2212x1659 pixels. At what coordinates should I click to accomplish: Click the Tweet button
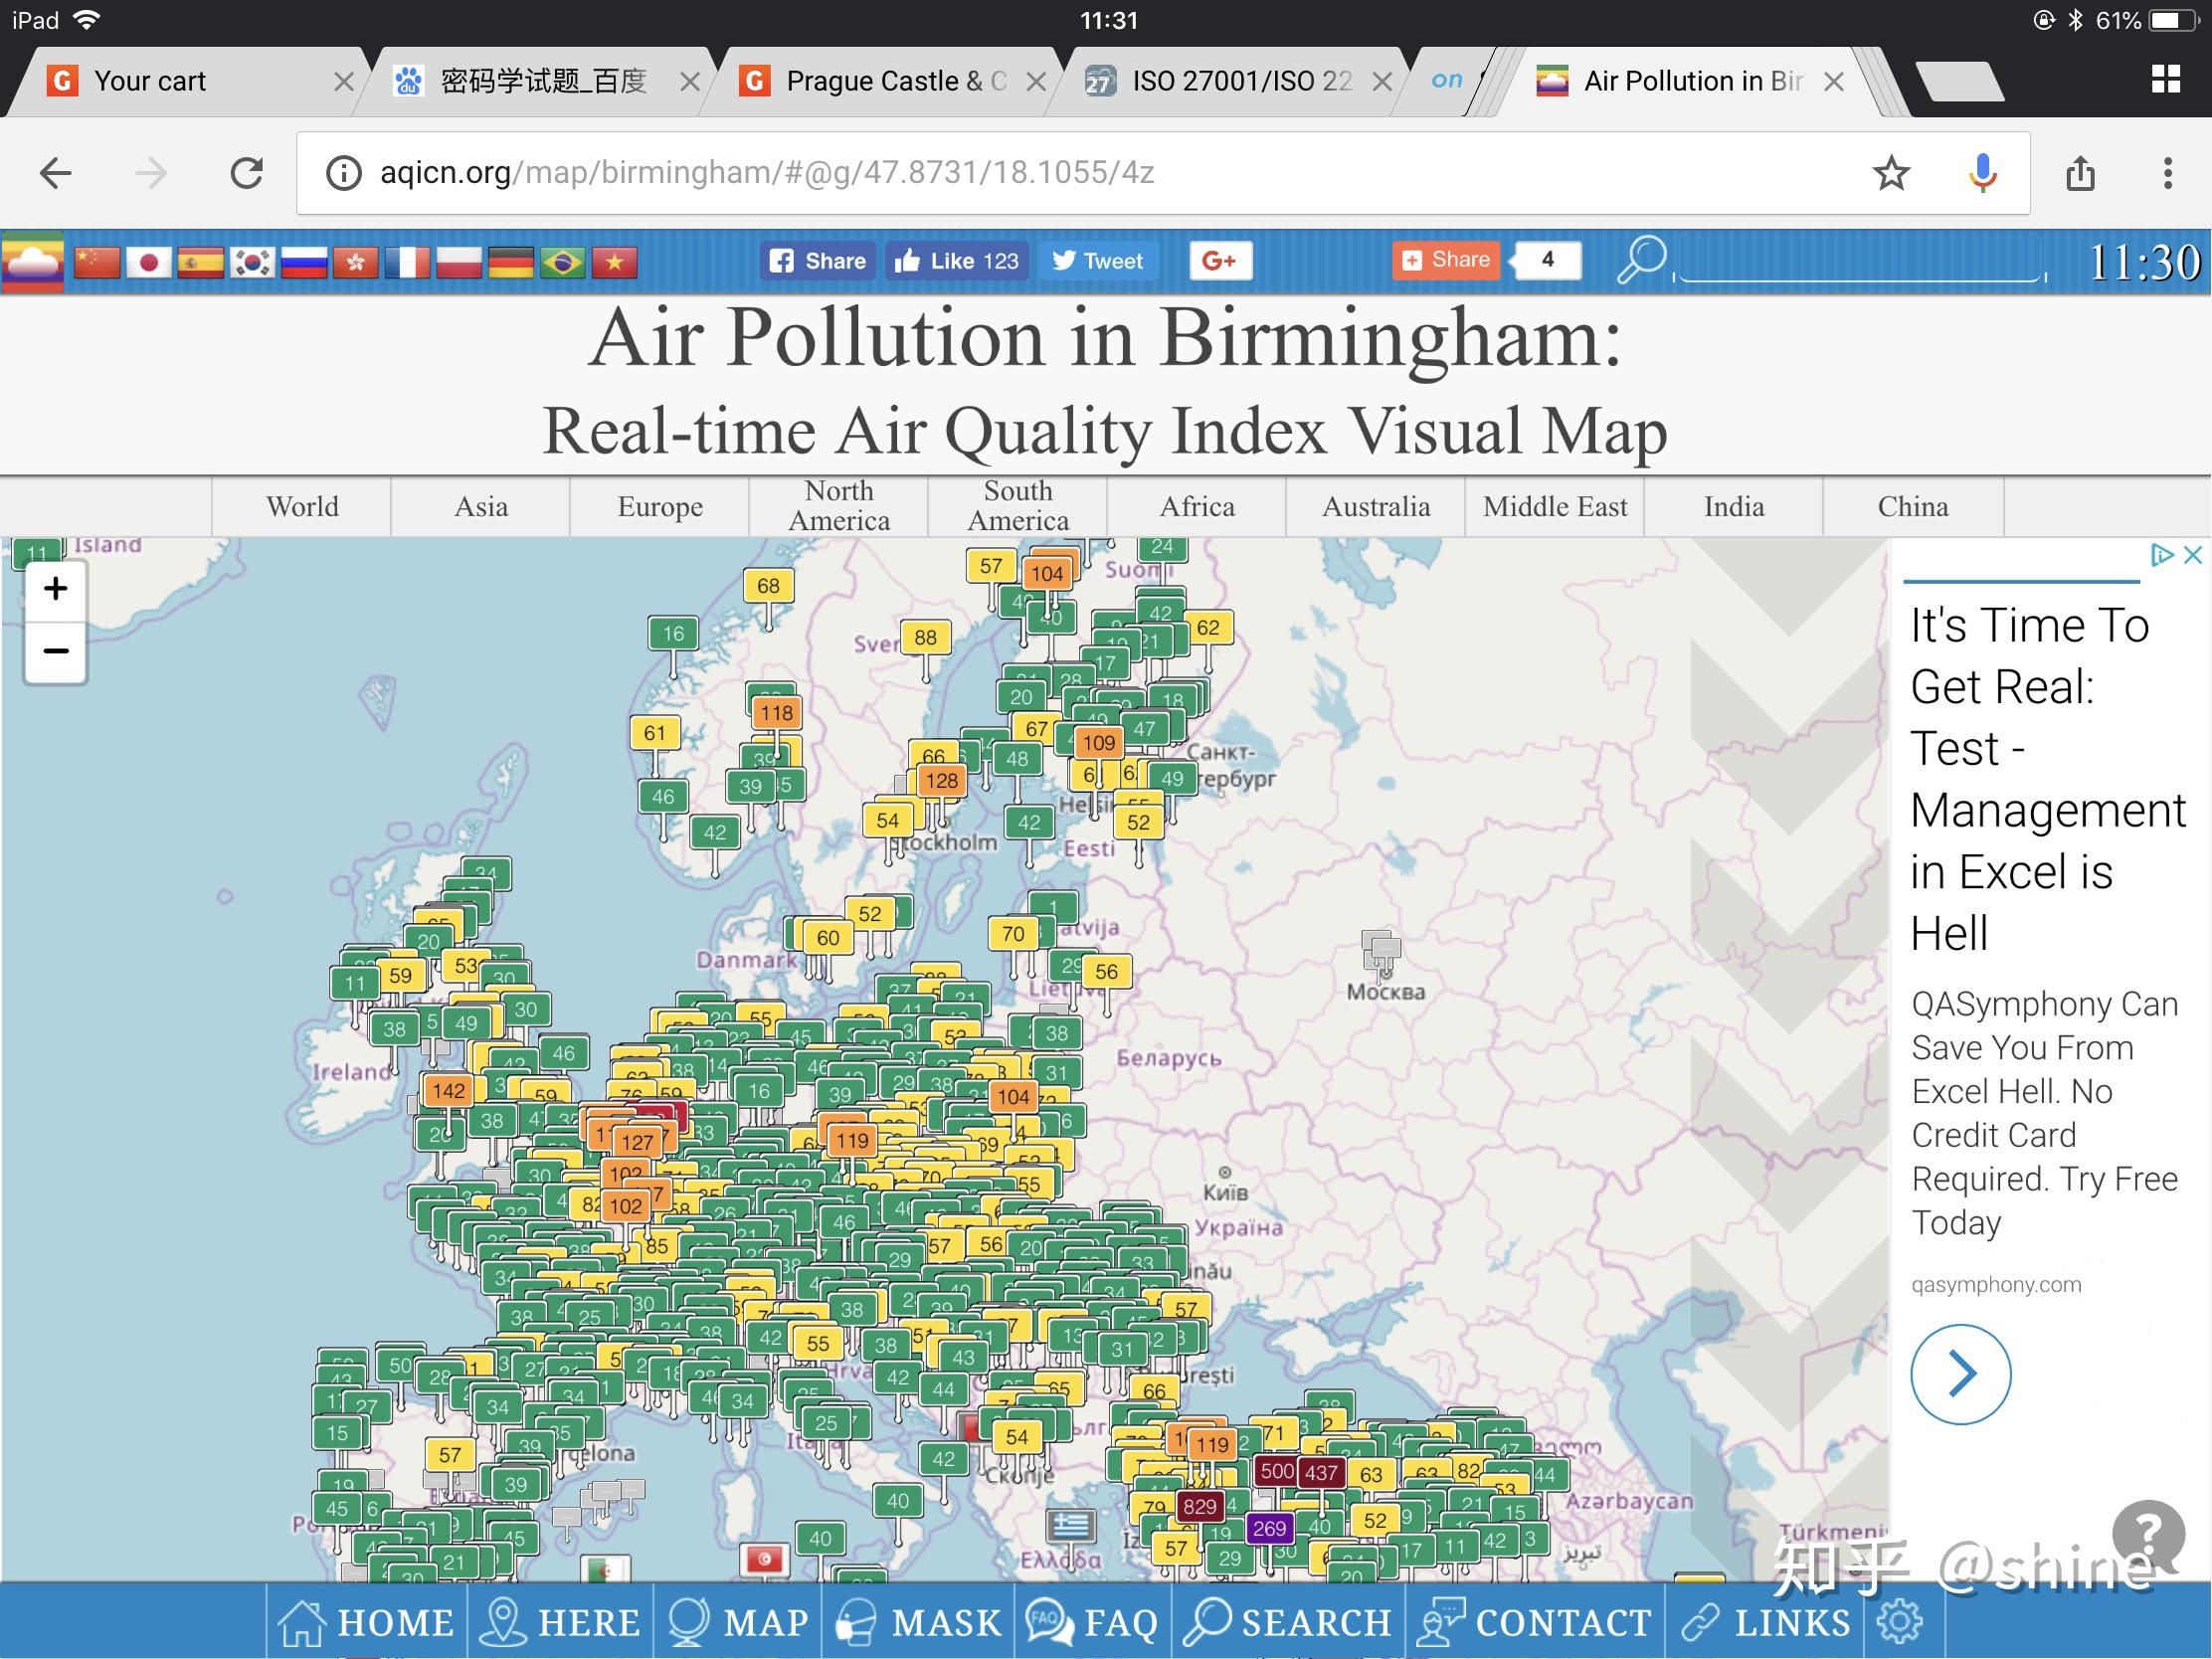tap(1097, 261)
